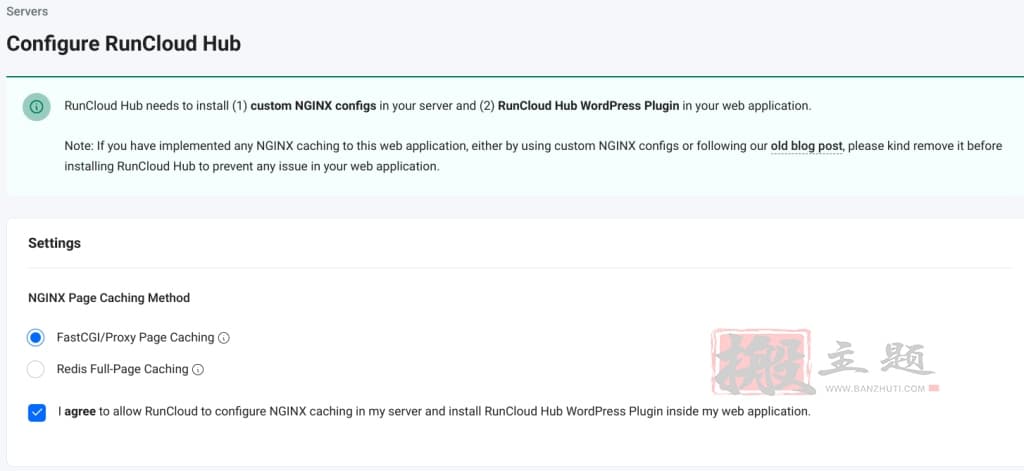The width and height of the screenshot is (1024, 471).
Task: Open the Servers breadcrumb
Action: click(27, 11)
